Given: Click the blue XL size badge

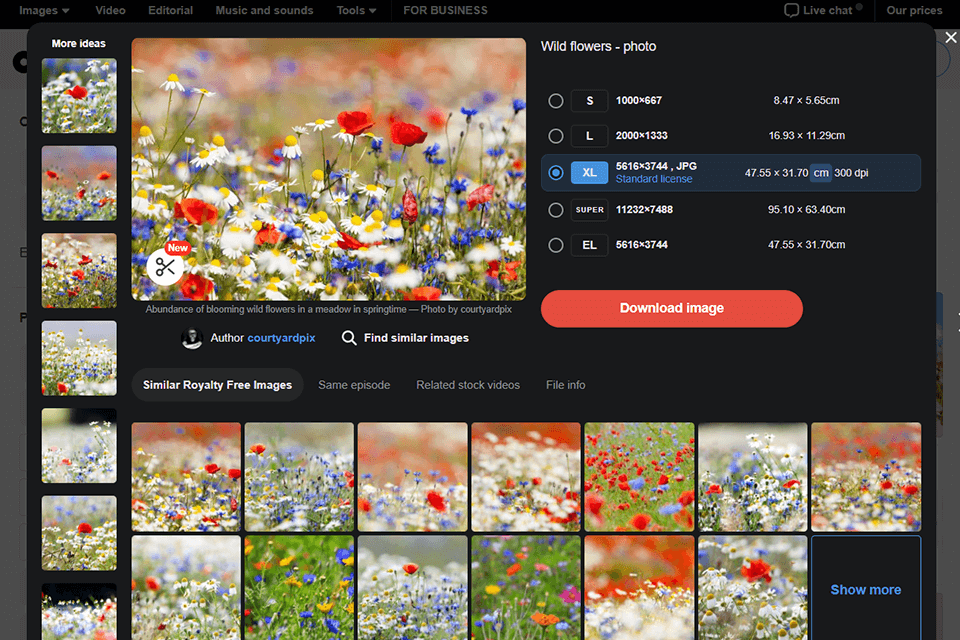Looking at the screenshot, I should [x=590, y=173].
